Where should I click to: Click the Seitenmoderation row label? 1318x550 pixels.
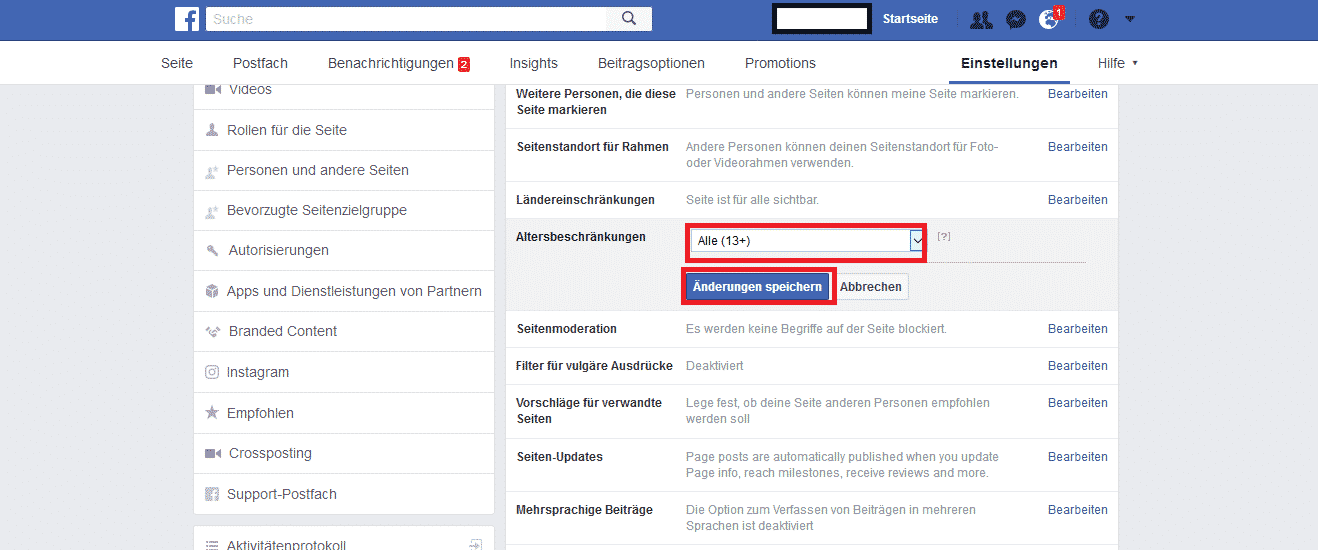567,329
